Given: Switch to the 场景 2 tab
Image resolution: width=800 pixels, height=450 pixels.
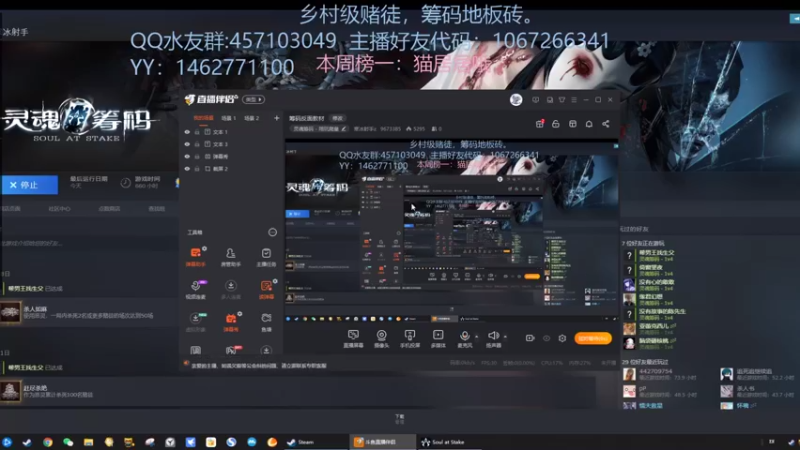Looking at the screenshot, I should click(x=252, y=118).
